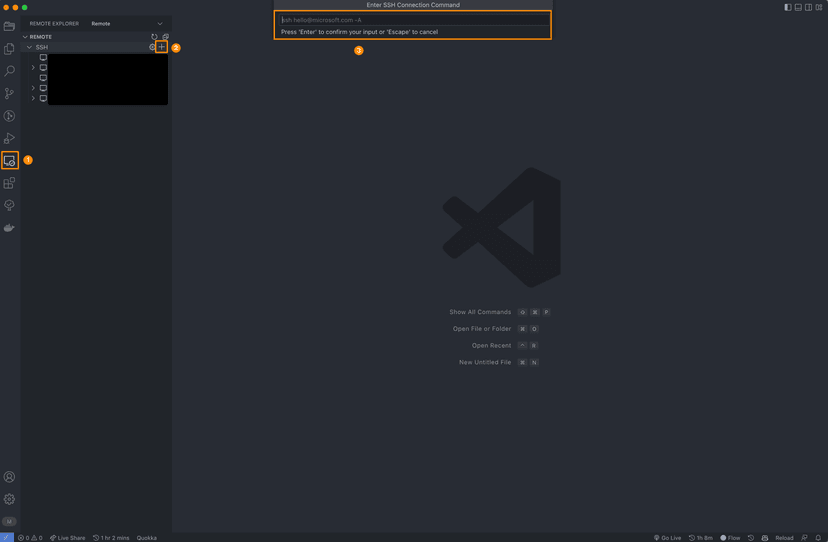Open Run and Debug view
The width and height of the screenshot is (828, 542).
[x=9, y=138]
